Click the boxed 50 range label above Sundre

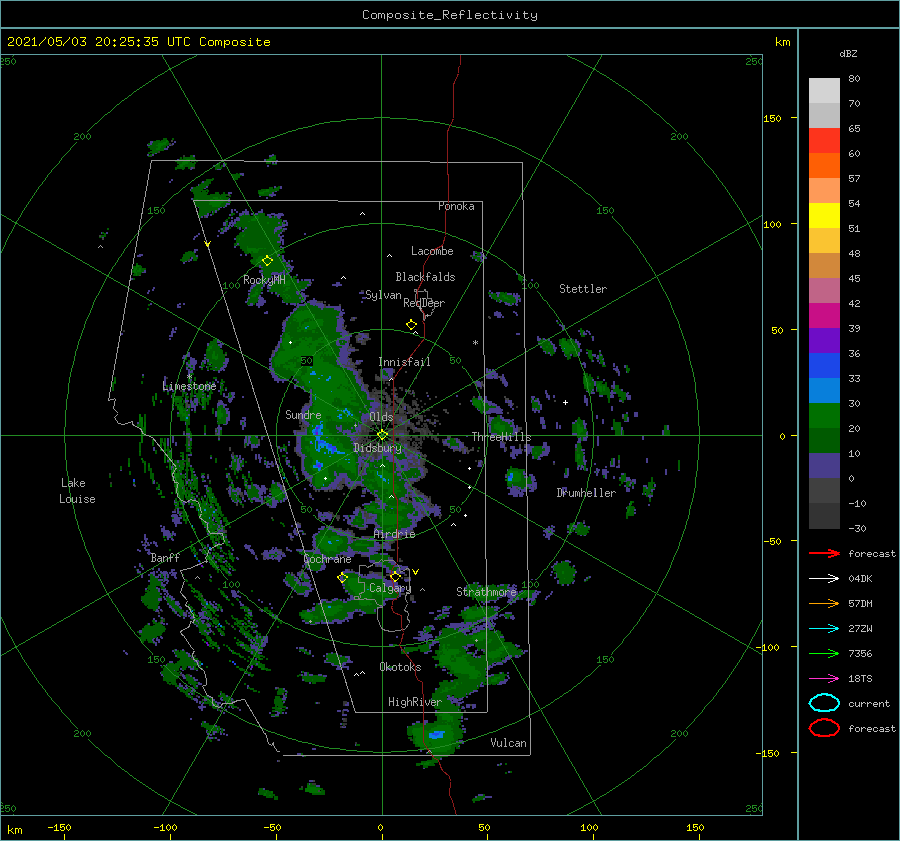click(x=307, y=361)
